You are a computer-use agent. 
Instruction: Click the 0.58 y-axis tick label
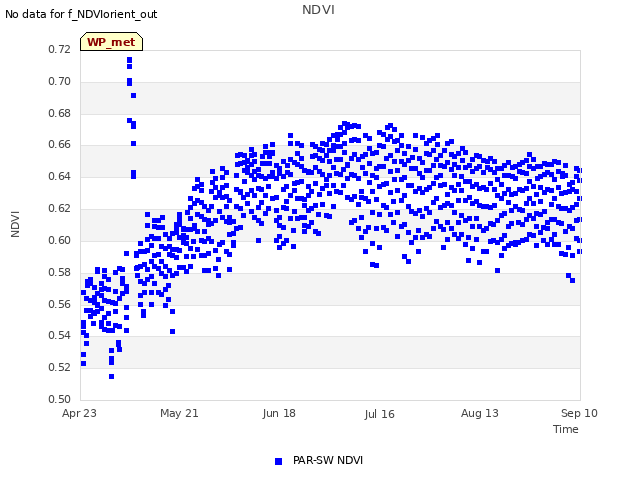click(x=60, y=272)
